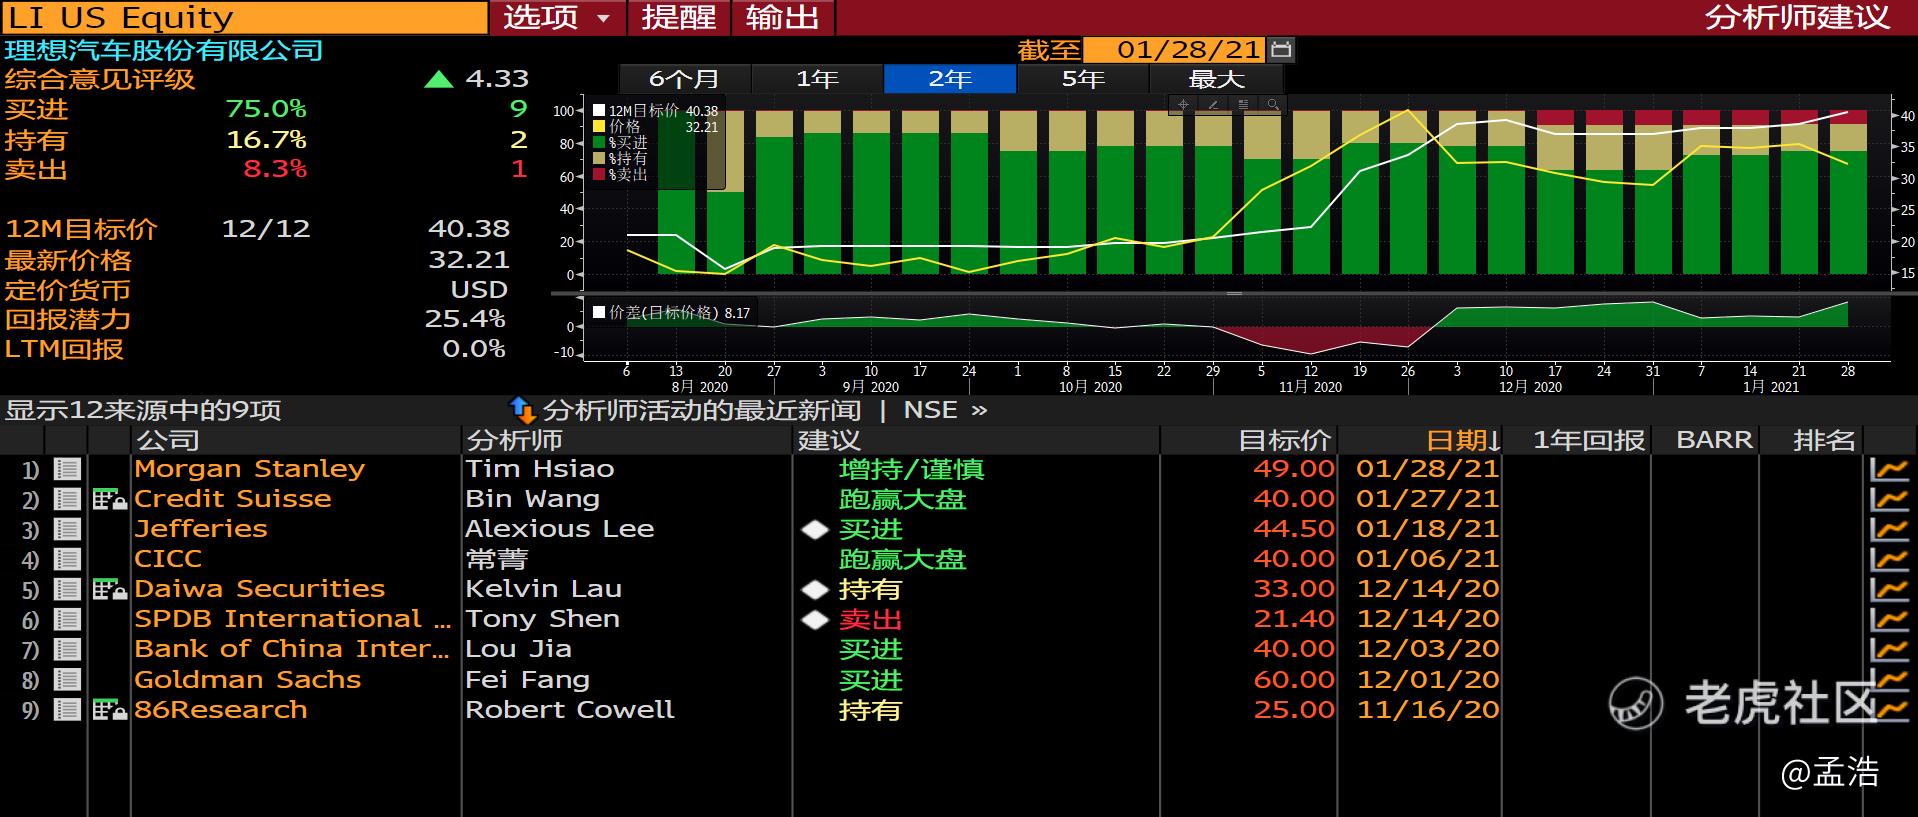Click diamond marker beside Daiwa 持有
Image resolution: width=1918 pixels, height=817 pixels.
click(816, 589)
